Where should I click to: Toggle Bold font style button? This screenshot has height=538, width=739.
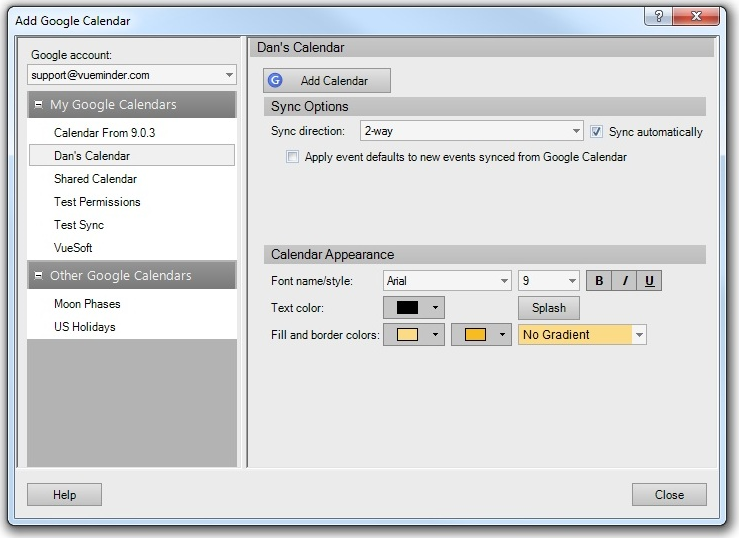pos(599,281)
